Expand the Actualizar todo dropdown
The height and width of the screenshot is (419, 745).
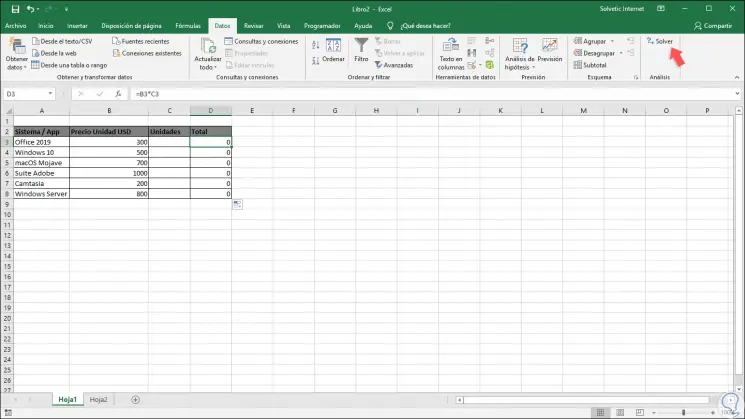208,66
